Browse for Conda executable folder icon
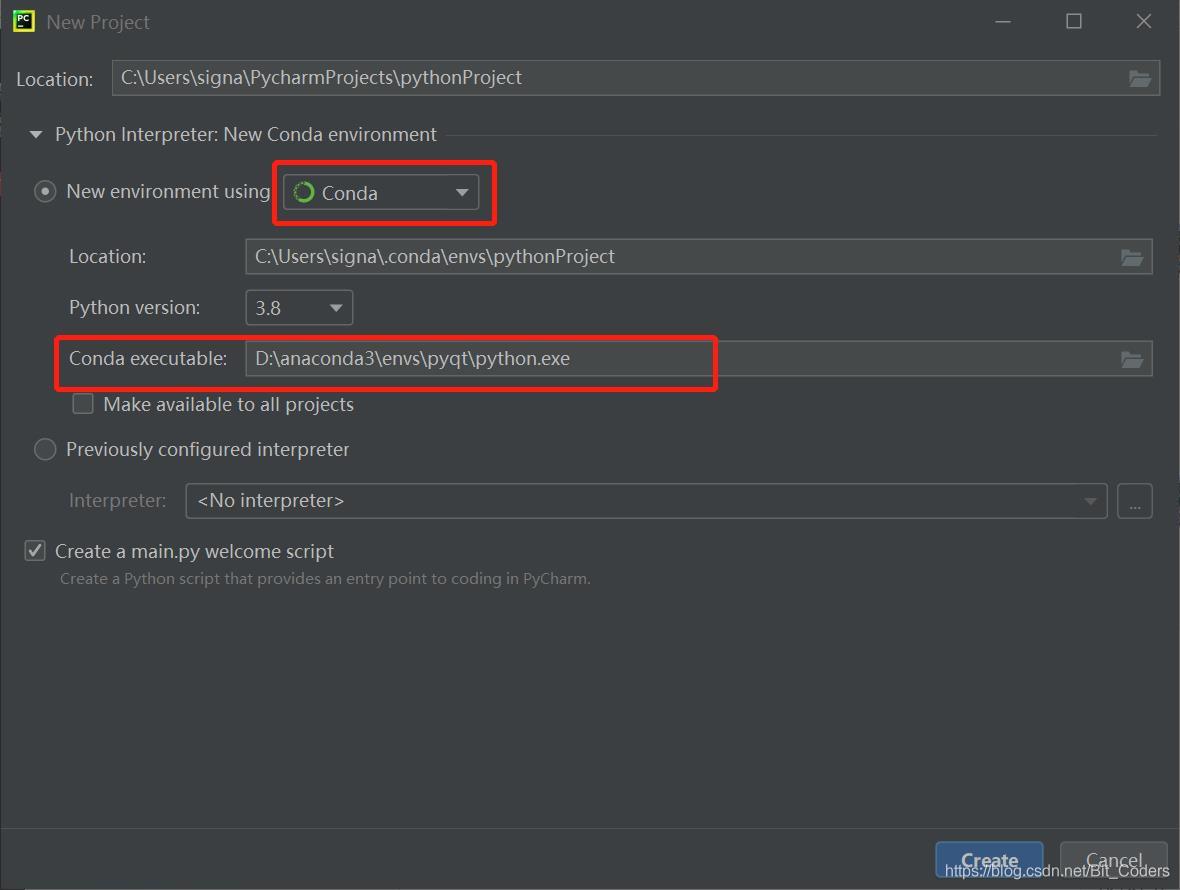 pos(1132,360)
